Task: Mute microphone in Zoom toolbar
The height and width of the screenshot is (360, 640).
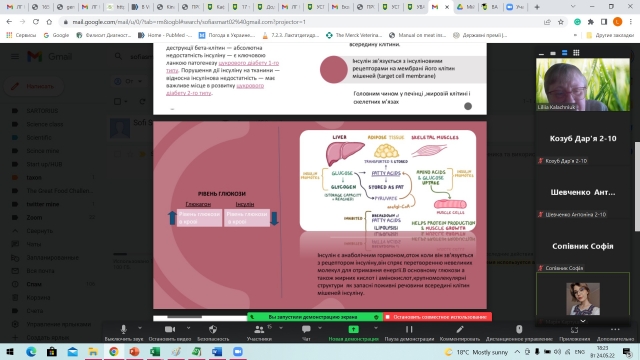Action: click(123, 329)
